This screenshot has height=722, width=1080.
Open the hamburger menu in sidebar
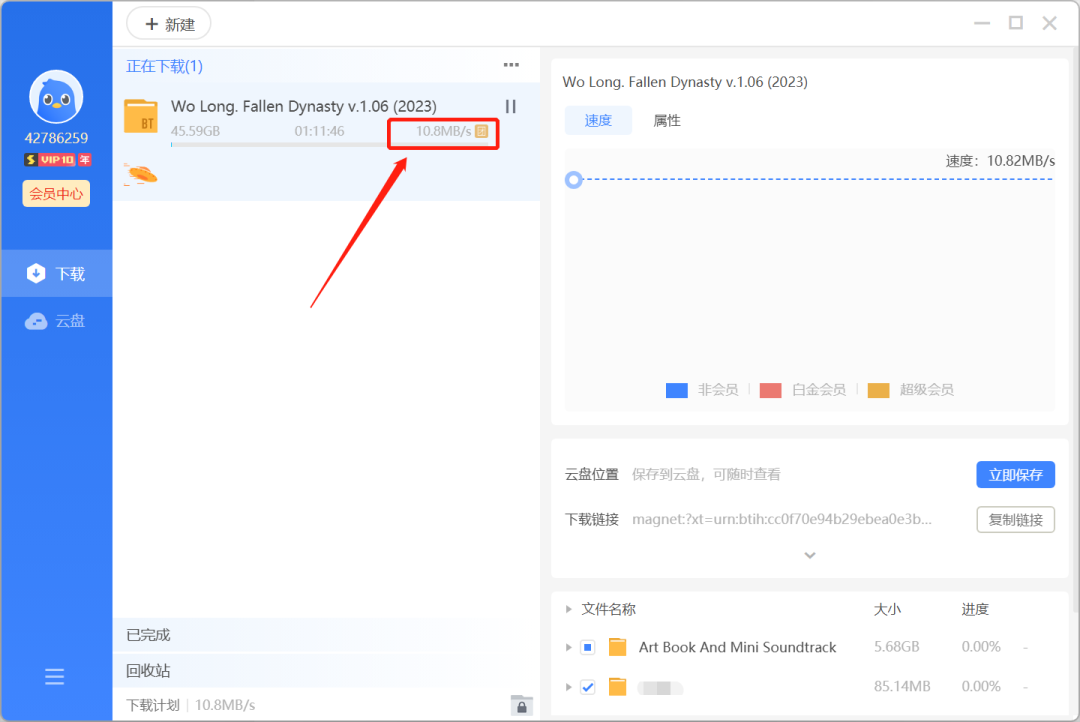click(x=54, y=677)
